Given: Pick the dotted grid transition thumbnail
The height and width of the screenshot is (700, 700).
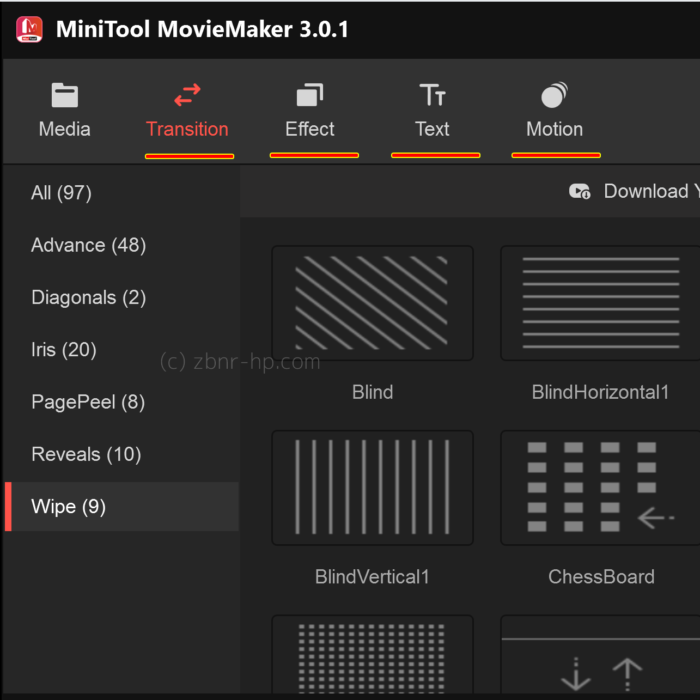Looking at the screenshot, I should pyautogui.click(x=372, y=655).
